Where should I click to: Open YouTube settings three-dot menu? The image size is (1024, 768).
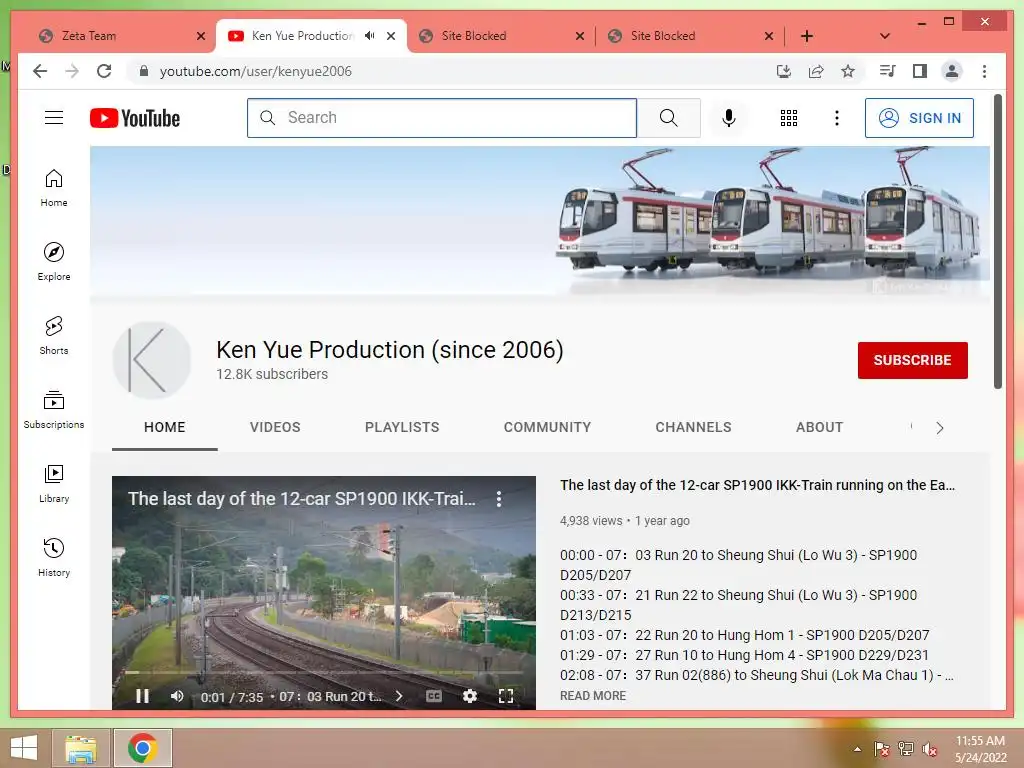(x=837, y=118)
